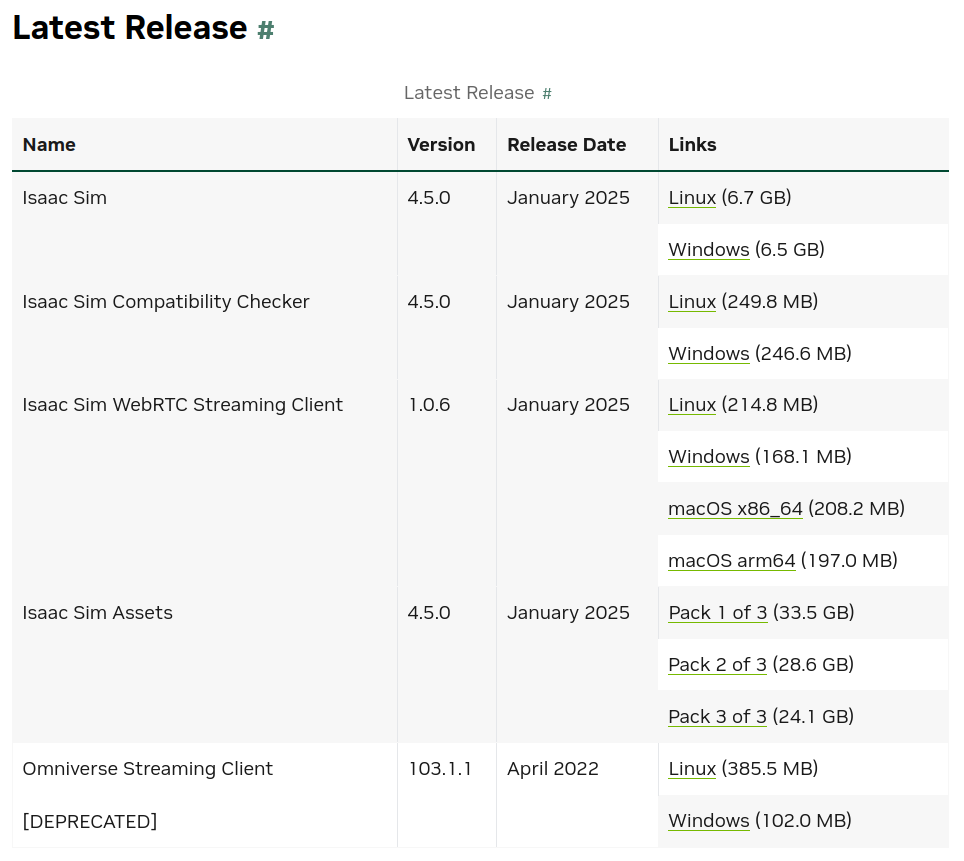Download WebRTC Streaming Client Linux (214.8 MB)

[692, 405]
